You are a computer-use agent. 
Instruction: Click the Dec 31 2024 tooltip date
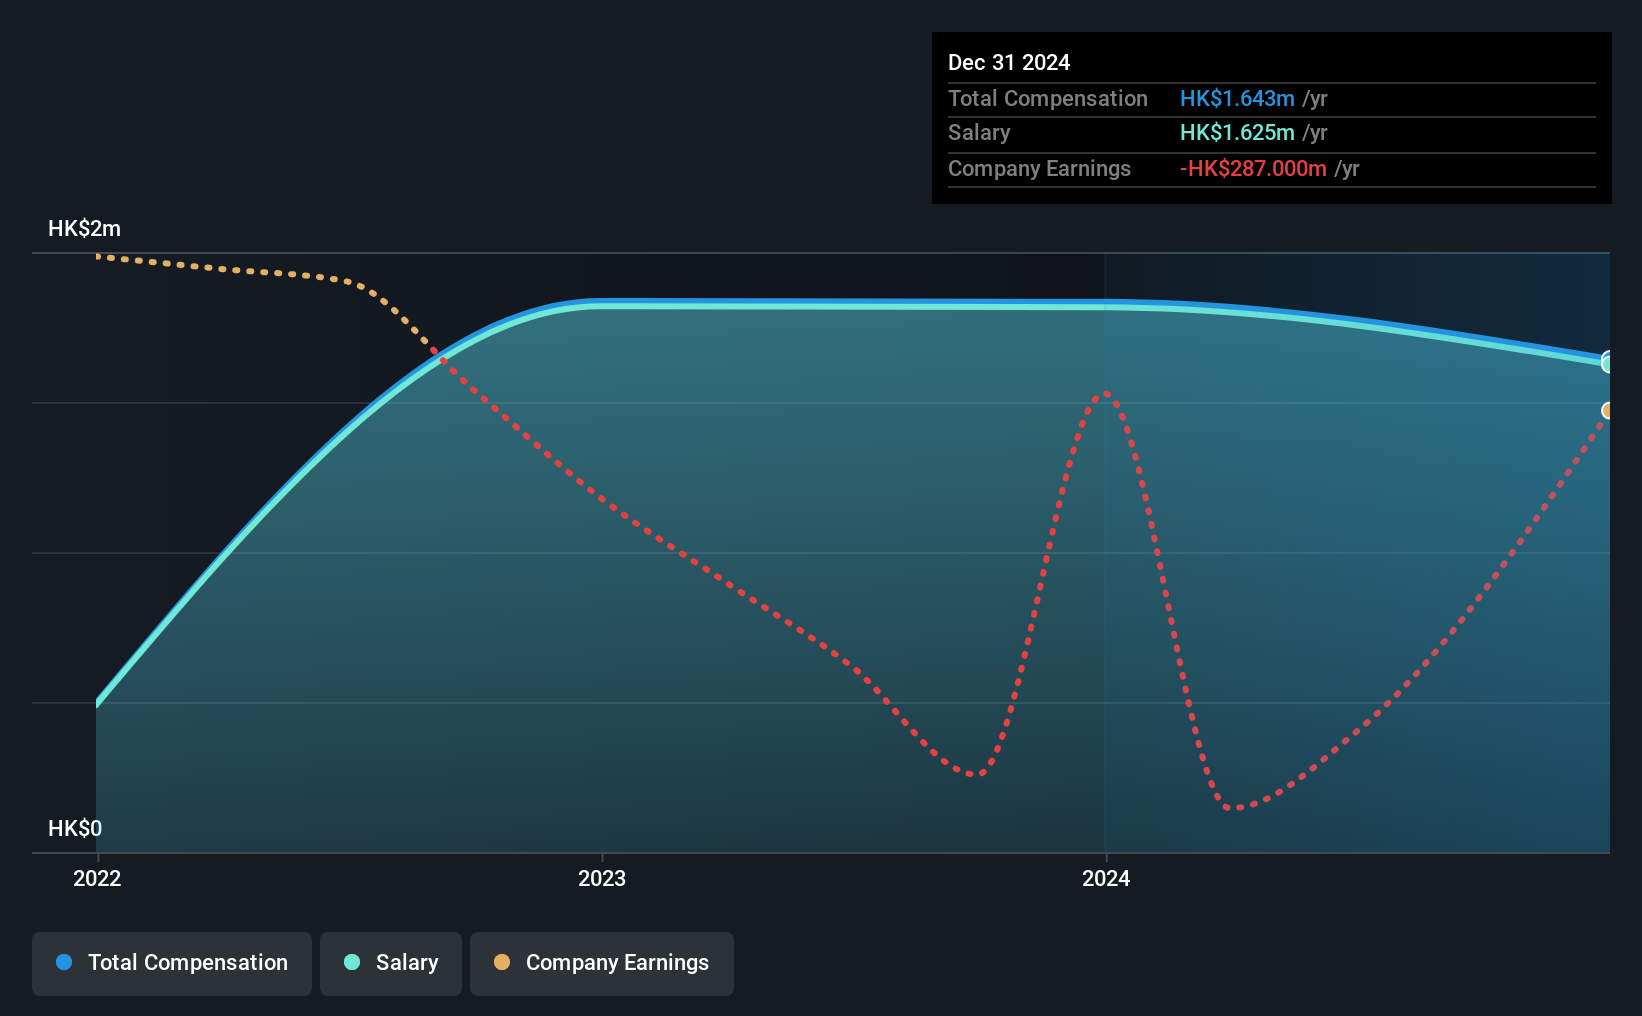click(x=1009, y=62)
